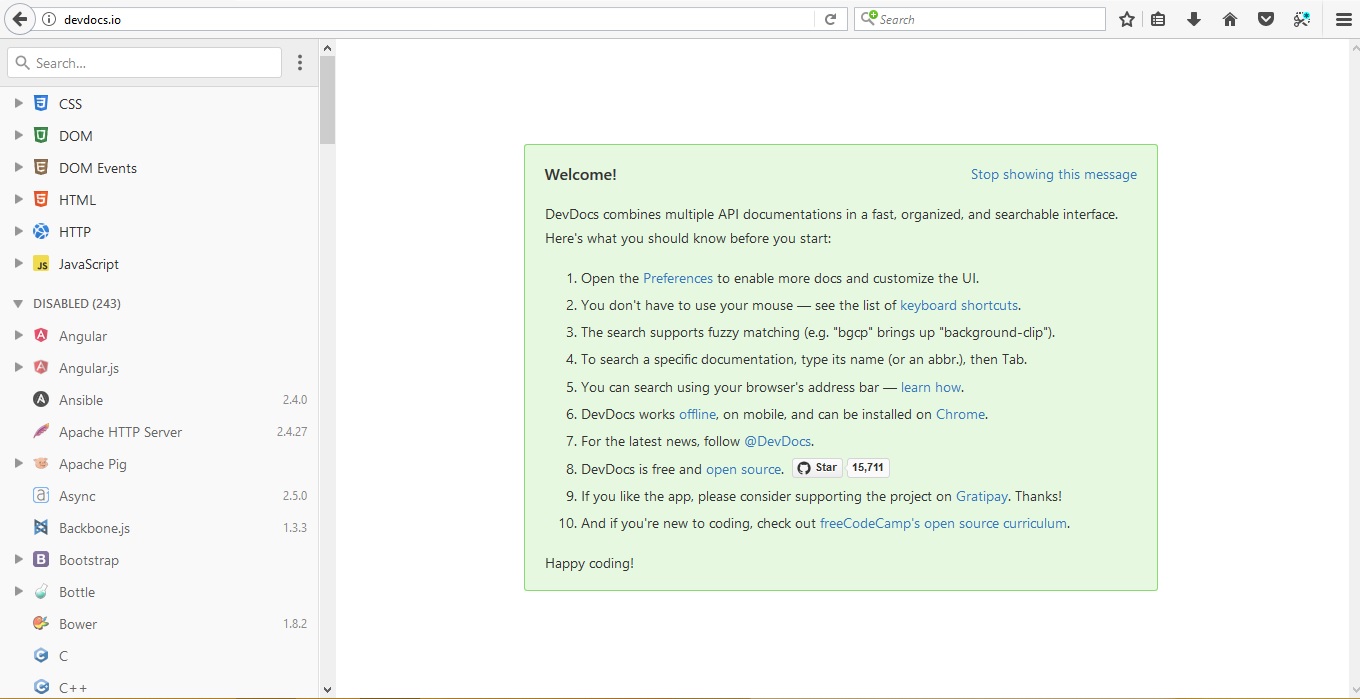Bookmark this page with the star icon
The width and height of the screenshot is (1360, 699).
(1127, 19)
